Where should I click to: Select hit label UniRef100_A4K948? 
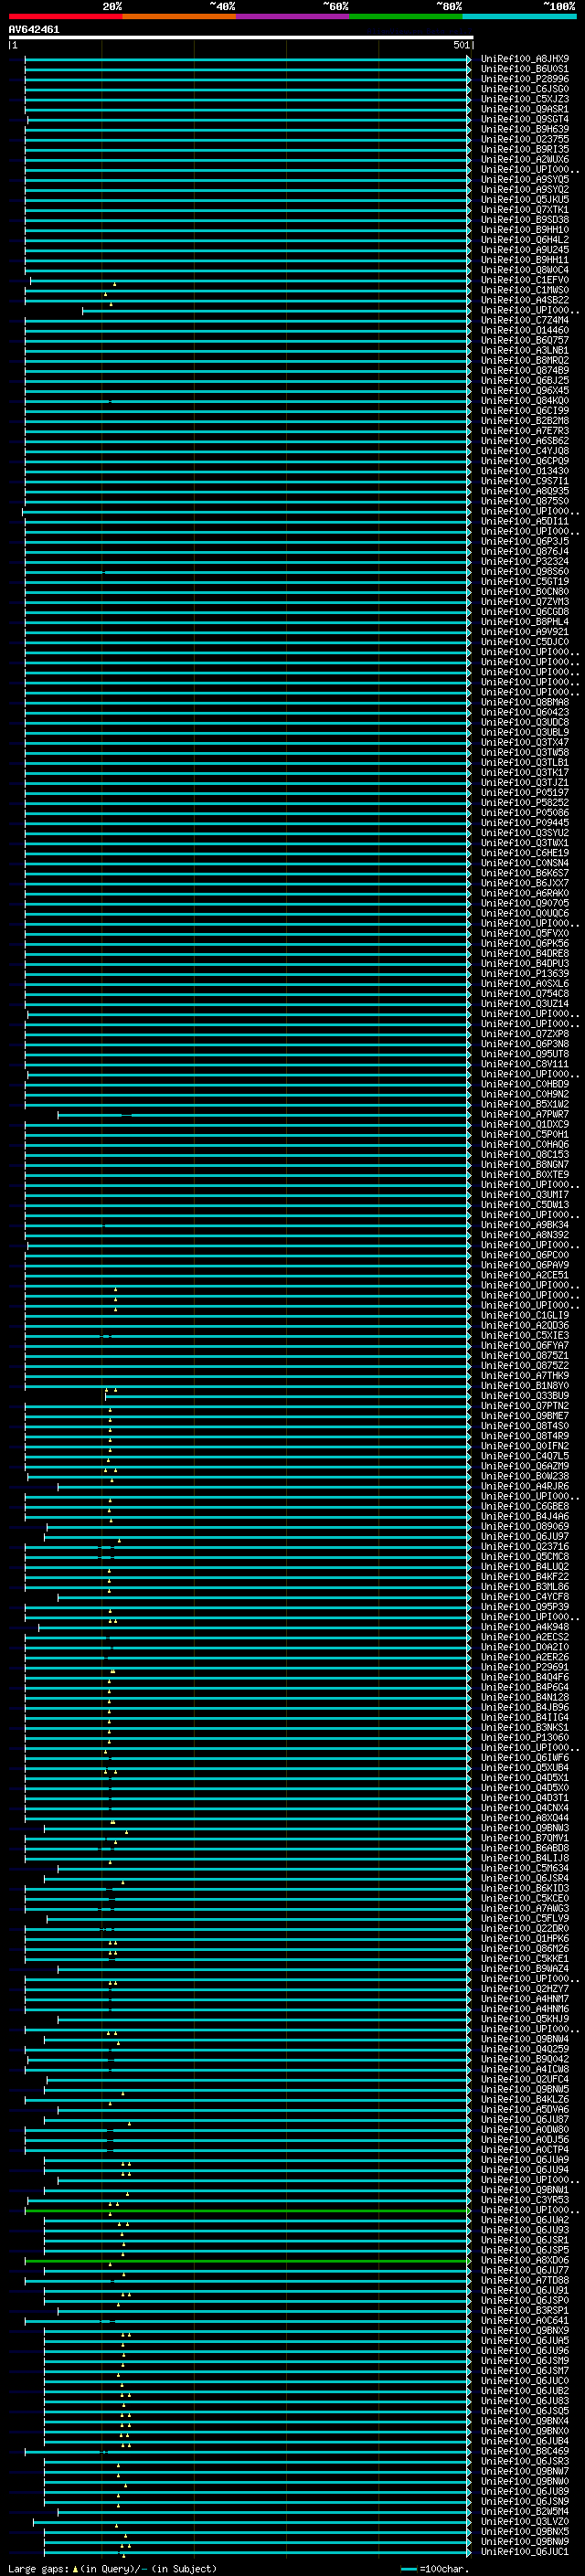point(525,1627)
